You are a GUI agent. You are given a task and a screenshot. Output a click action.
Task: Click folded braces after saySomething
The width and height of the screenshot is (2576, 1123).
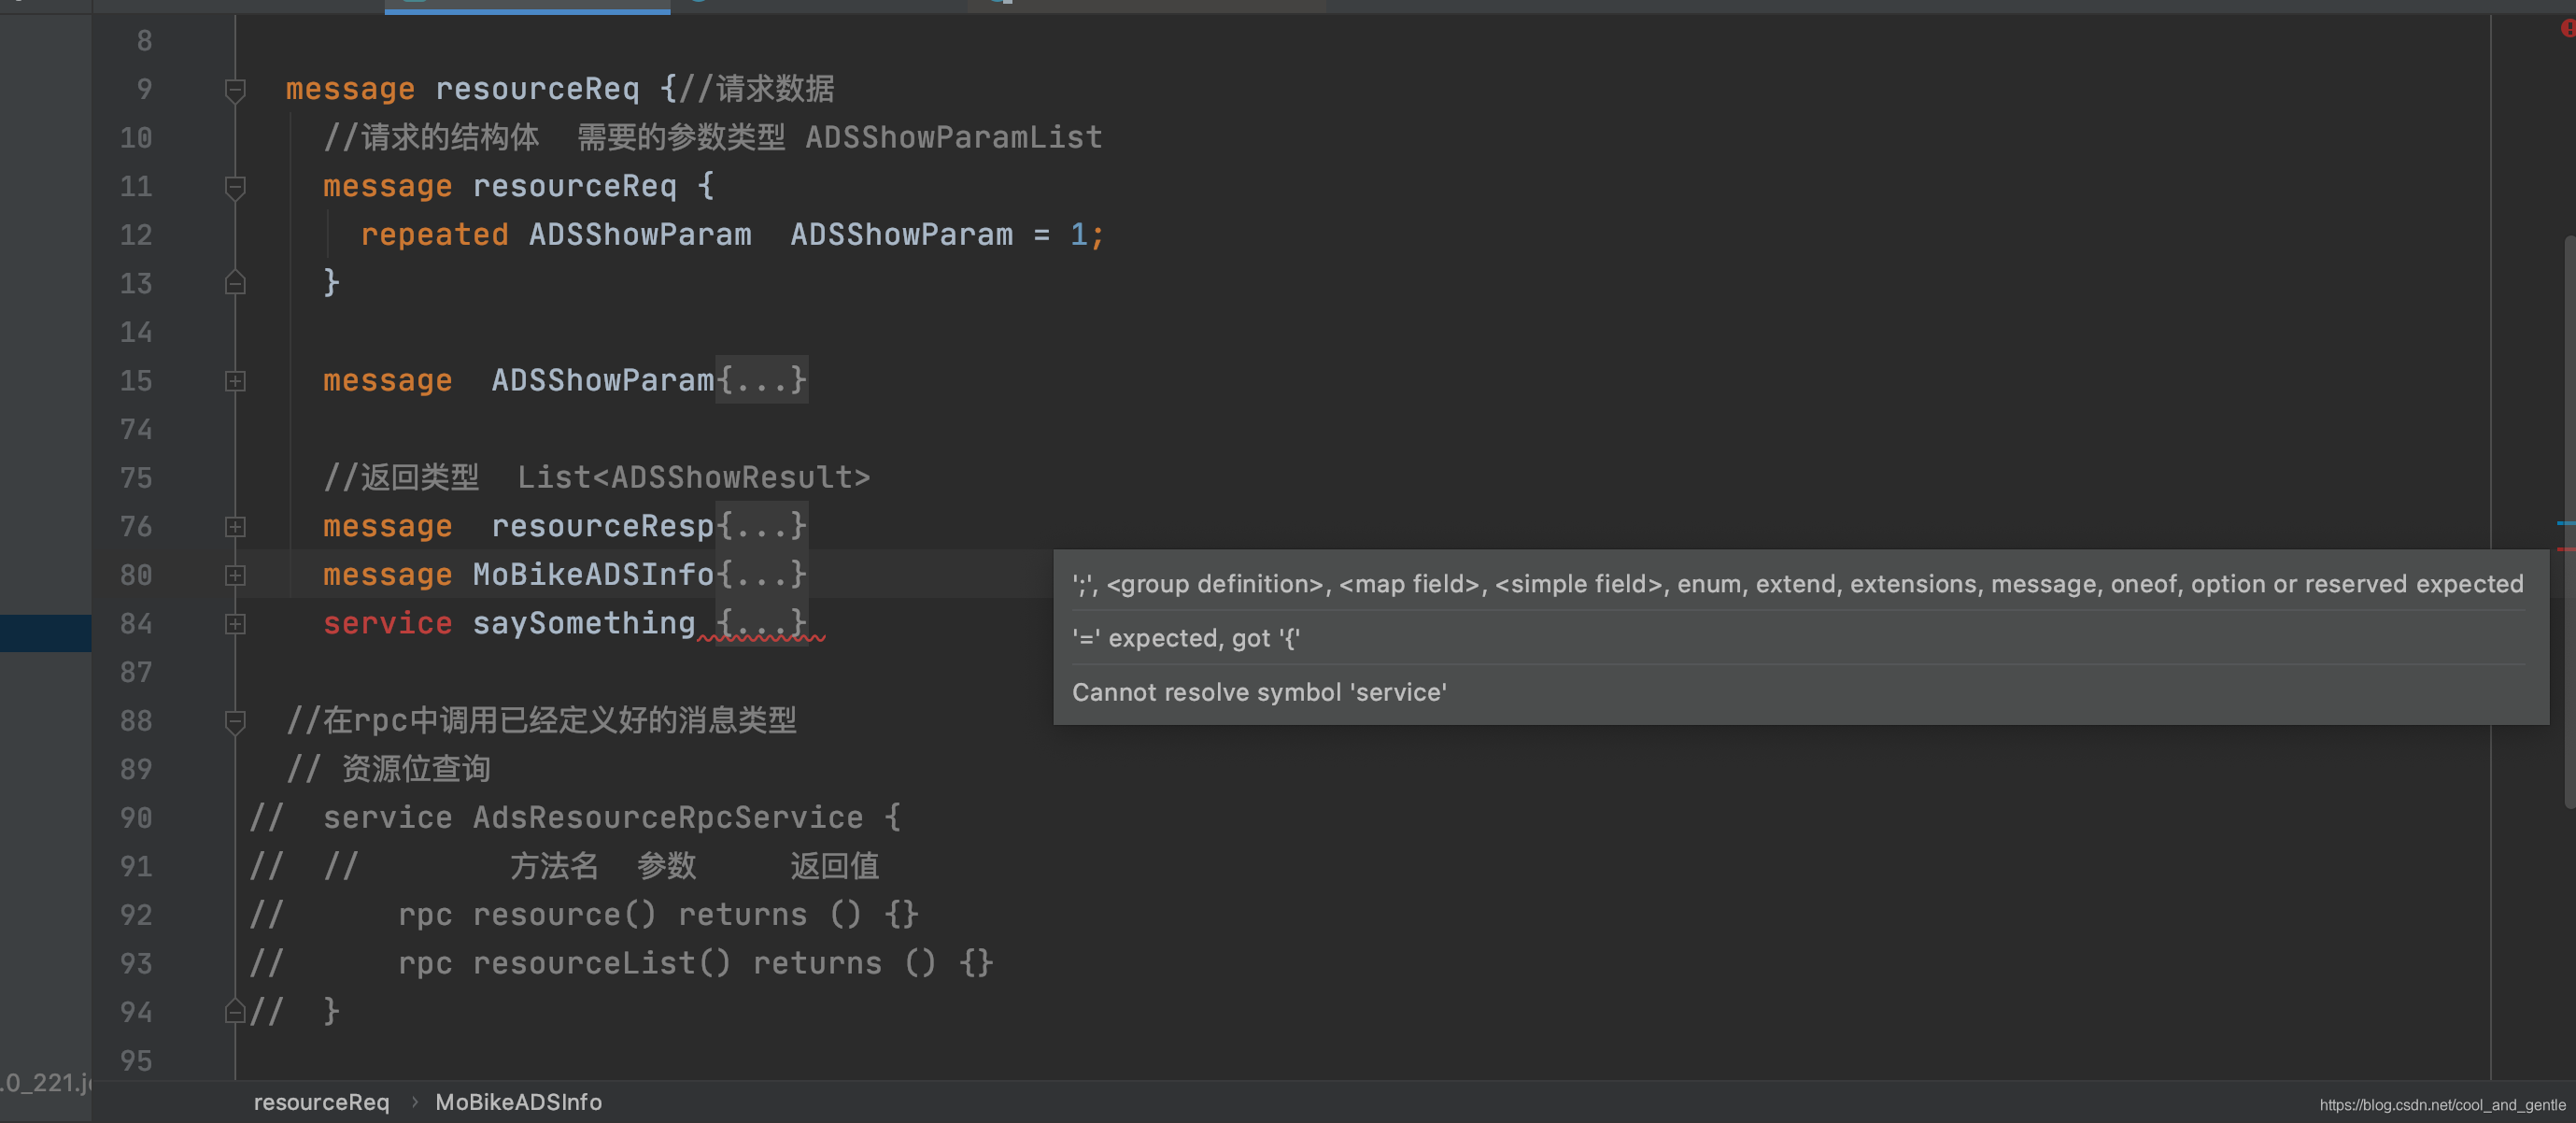click(x=761, y=623)
